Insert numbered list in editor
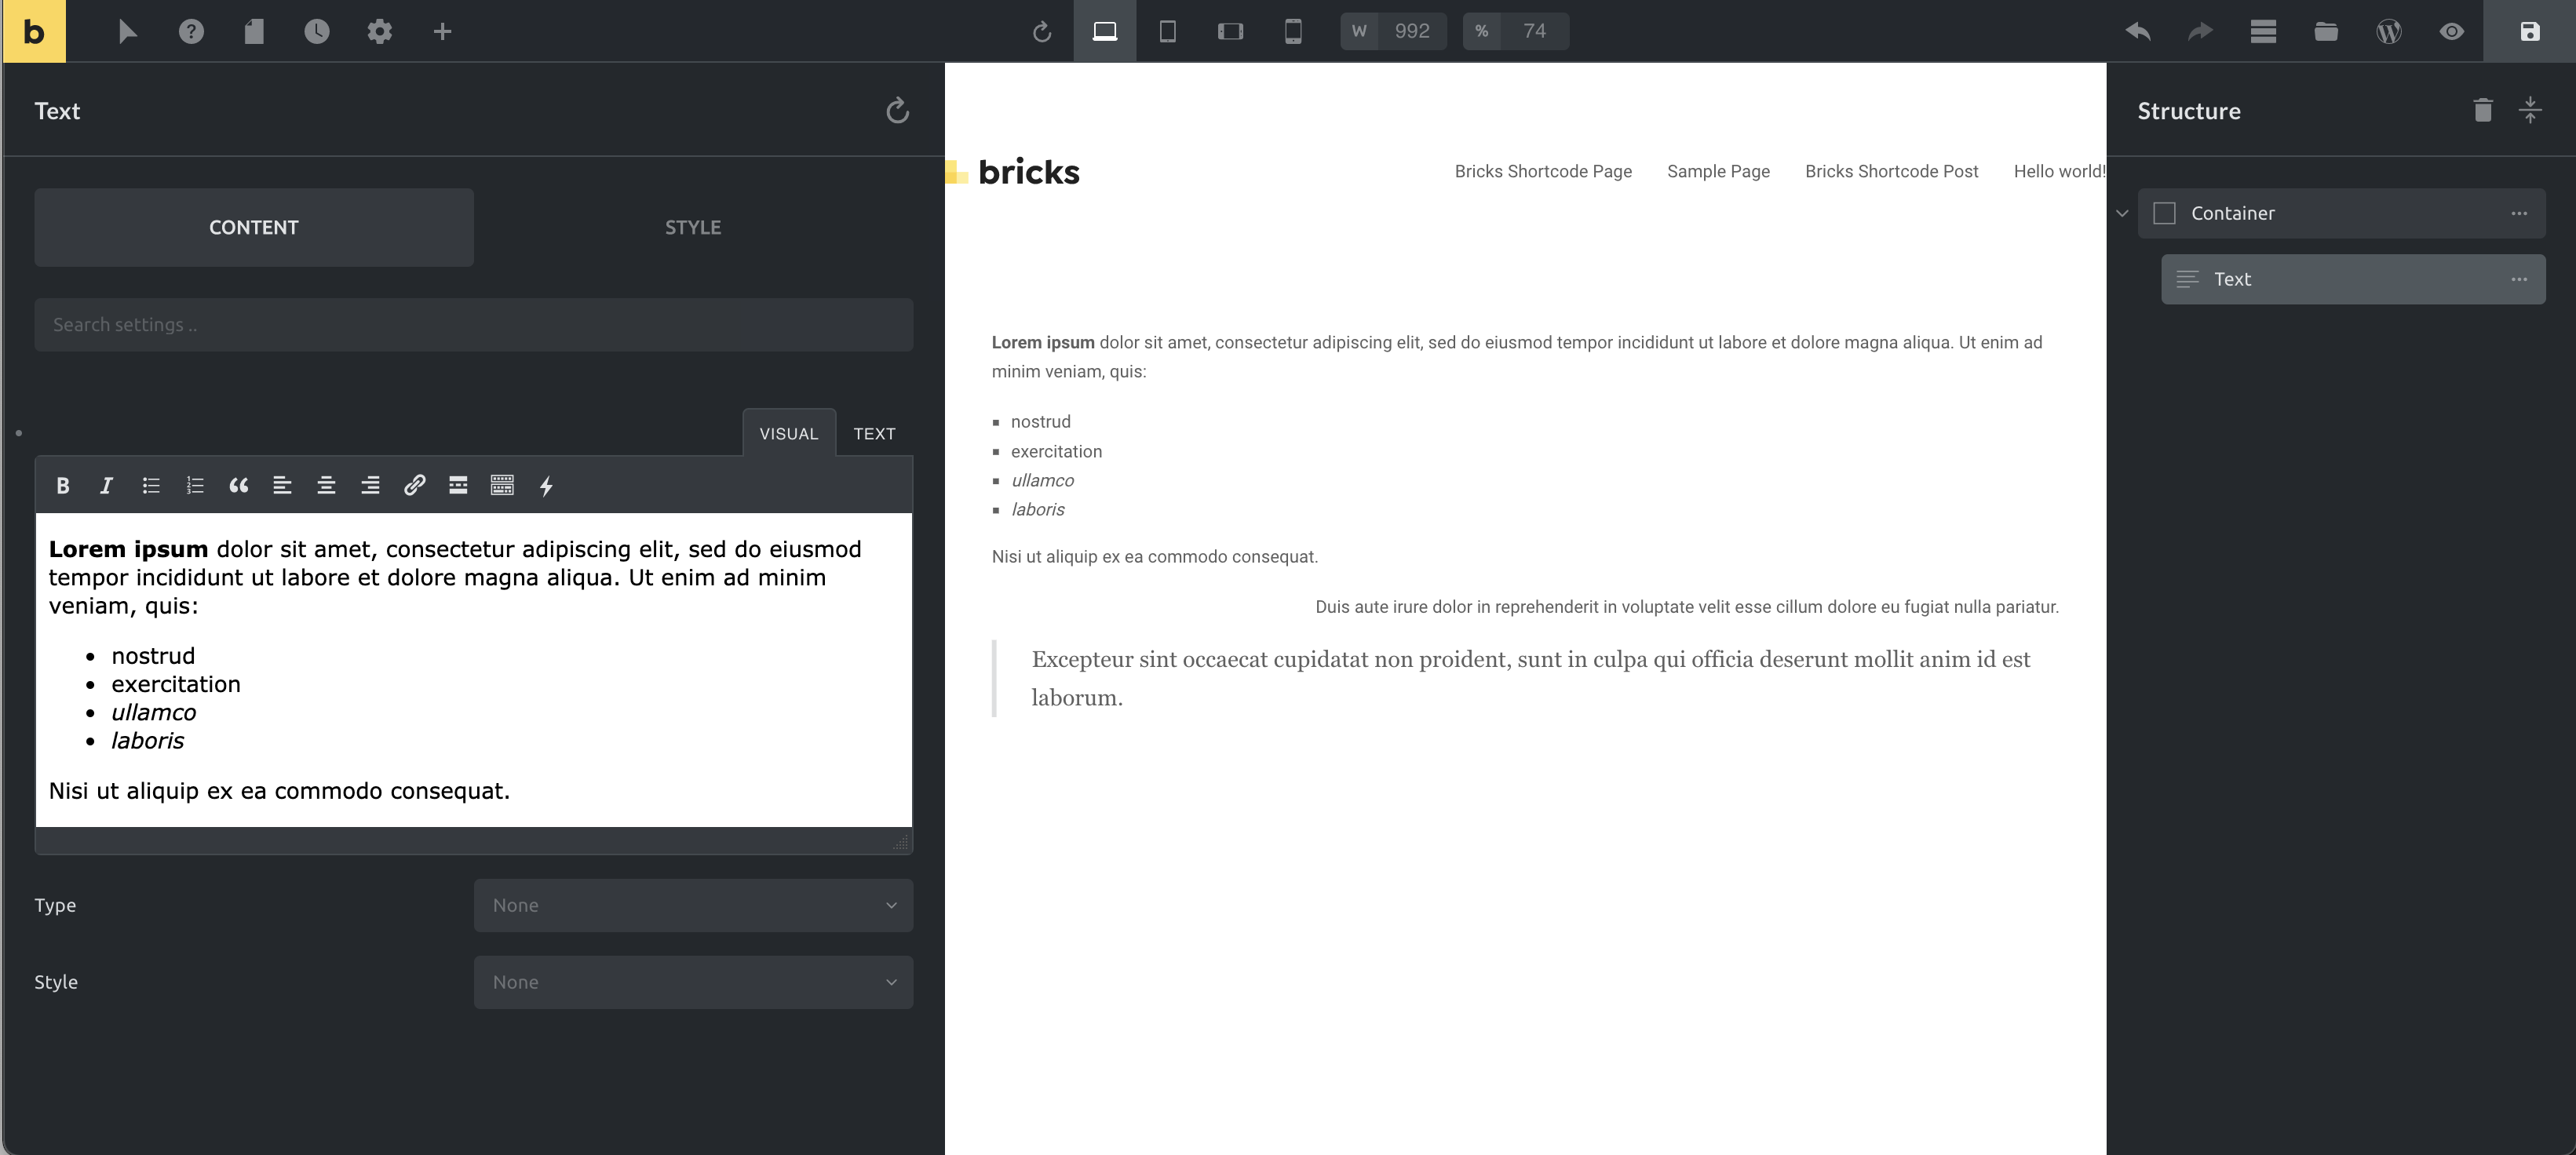2576x1155 pixels. (x=195, y=485)
